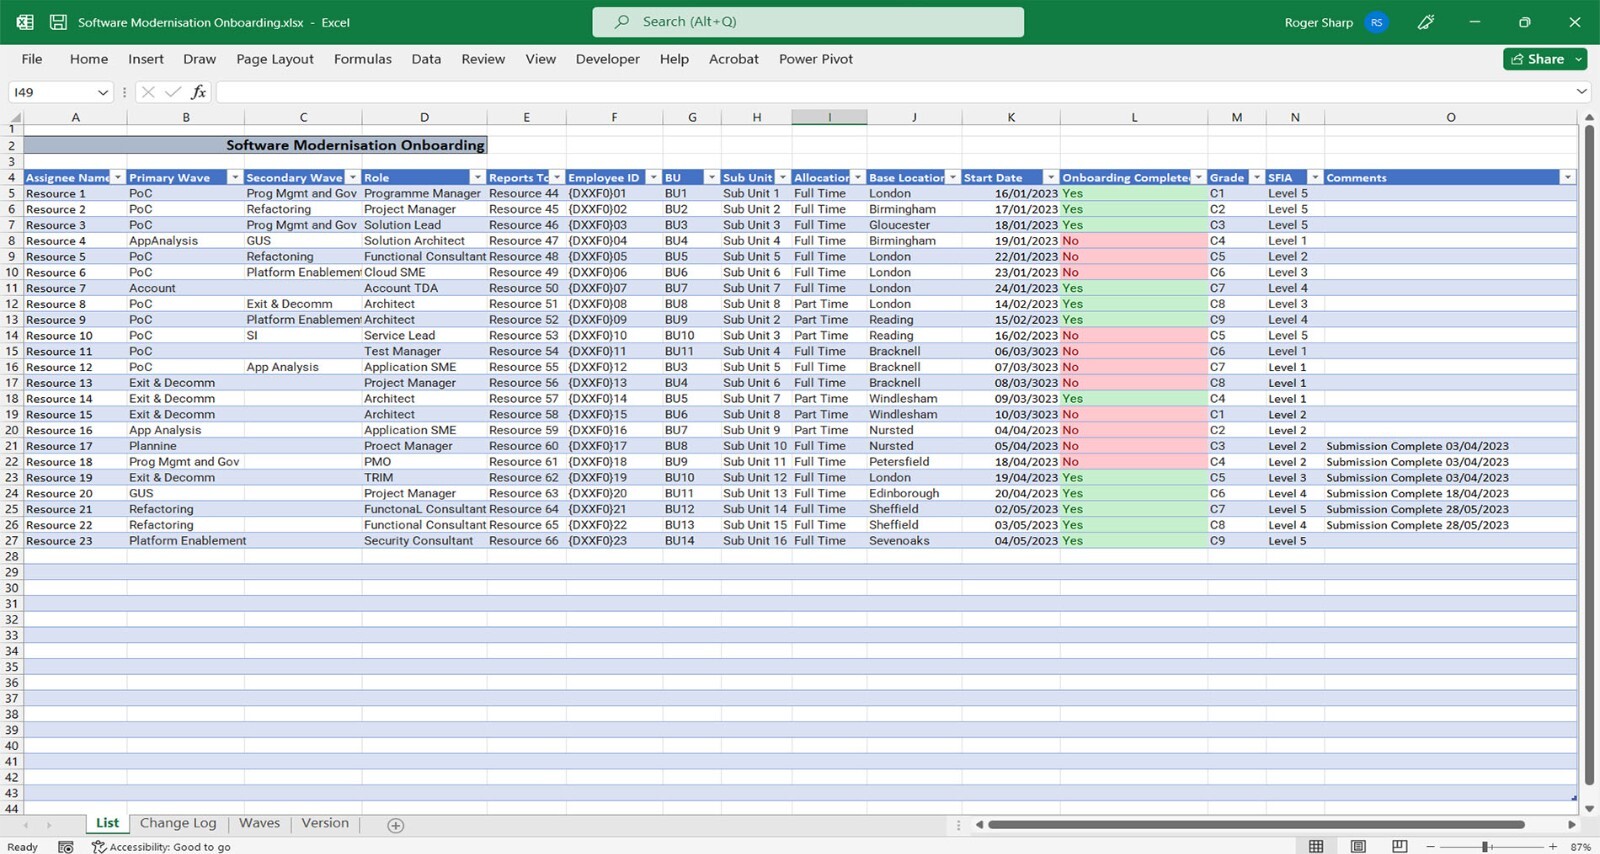Click the add new sheet plus icon
The image size is (1600, 854).
(396, 825)
